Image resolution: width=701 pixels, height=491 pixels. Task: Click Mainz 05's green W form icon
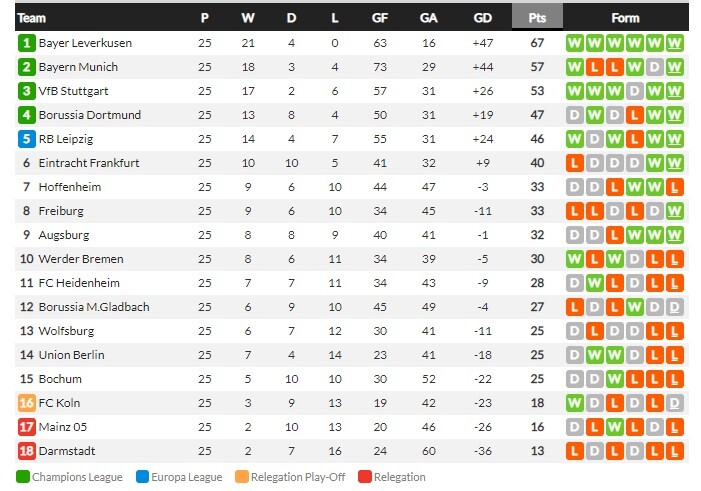pos(615,427)
